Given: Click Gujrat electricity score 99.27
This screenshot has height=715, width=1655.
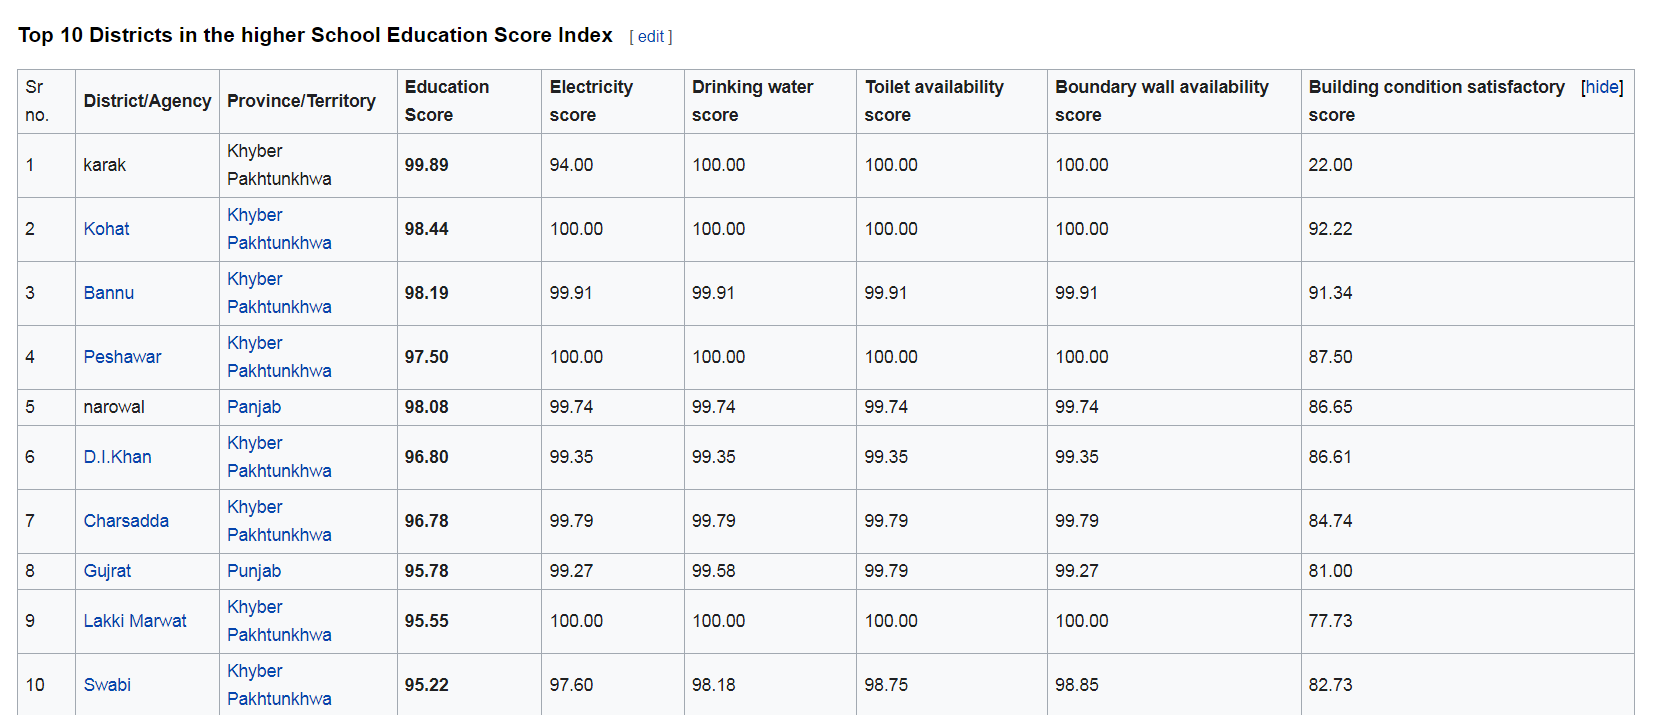Looking at the screenshot, I should 571,571.
